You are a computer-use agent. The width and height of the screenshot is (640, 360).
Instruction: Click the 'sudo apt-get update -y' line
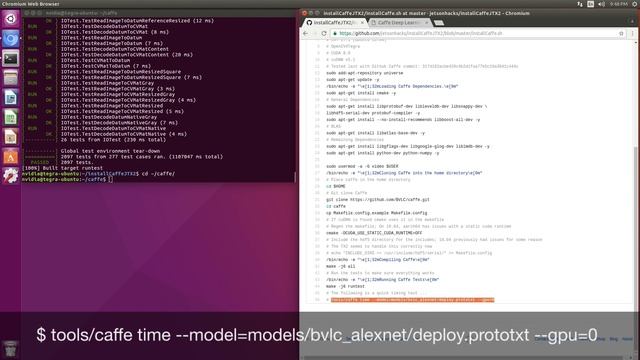click(x=353, y=80)
